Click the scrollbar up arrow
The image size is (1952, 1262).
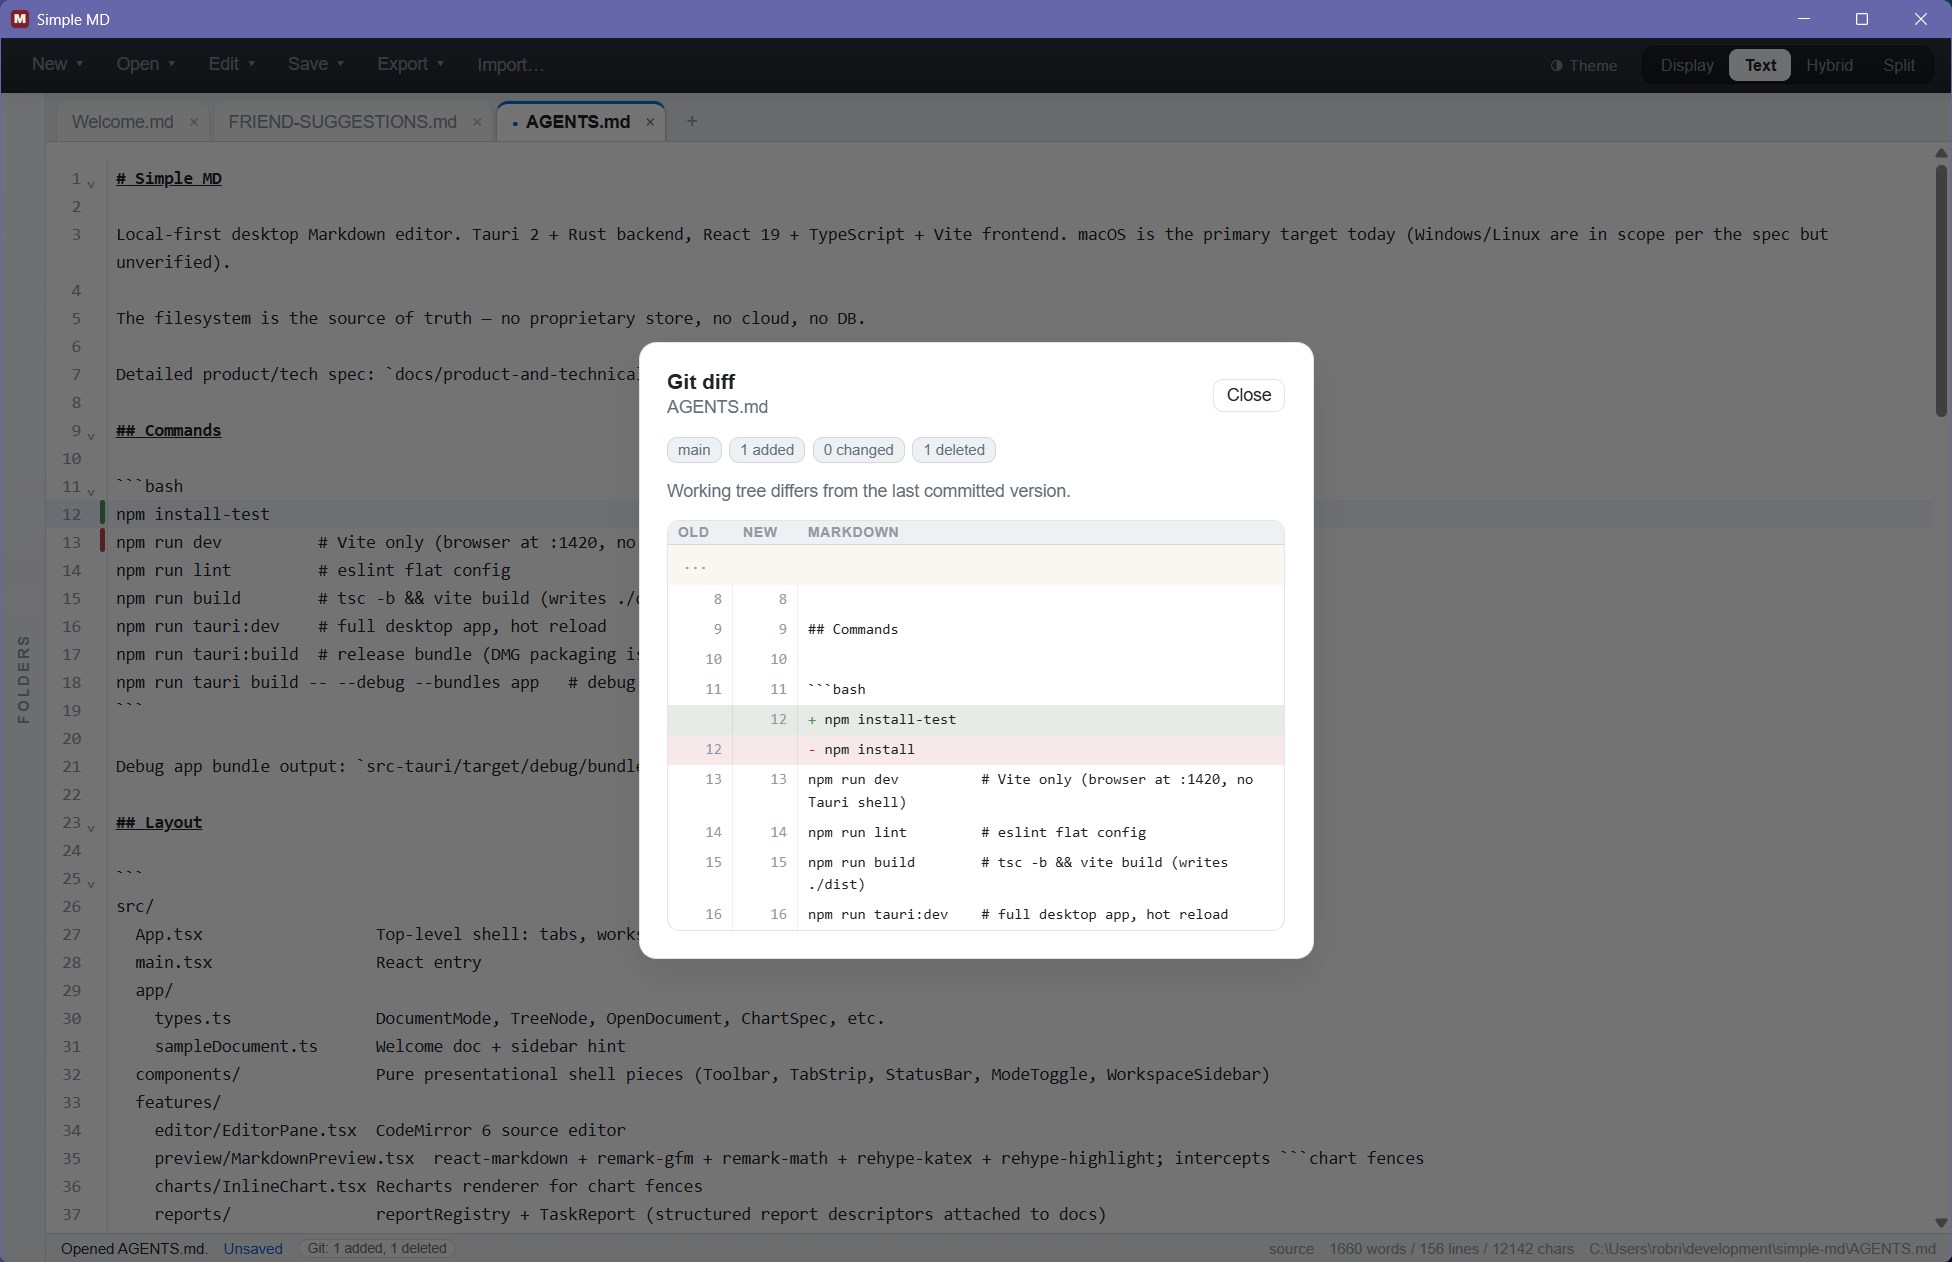(1941, 153)
